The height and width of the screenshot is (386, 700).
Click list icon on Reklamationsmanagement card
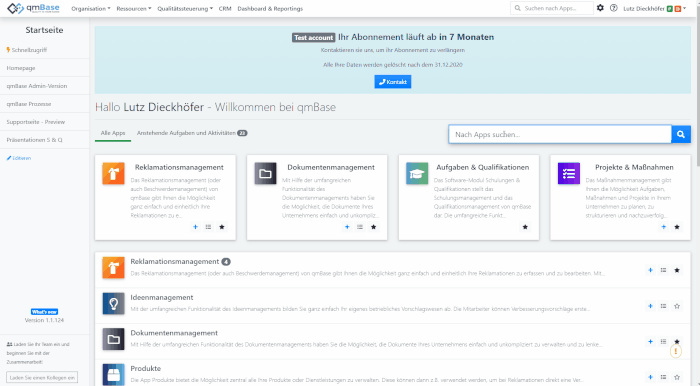tap(208, 227)
